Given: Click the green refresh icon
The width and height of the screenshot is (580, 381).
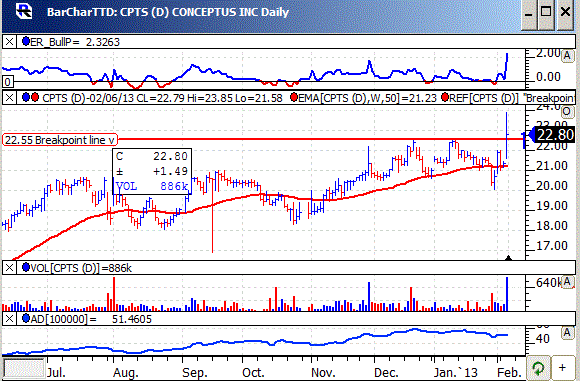Looking at the screenshot, I should 538,368.
